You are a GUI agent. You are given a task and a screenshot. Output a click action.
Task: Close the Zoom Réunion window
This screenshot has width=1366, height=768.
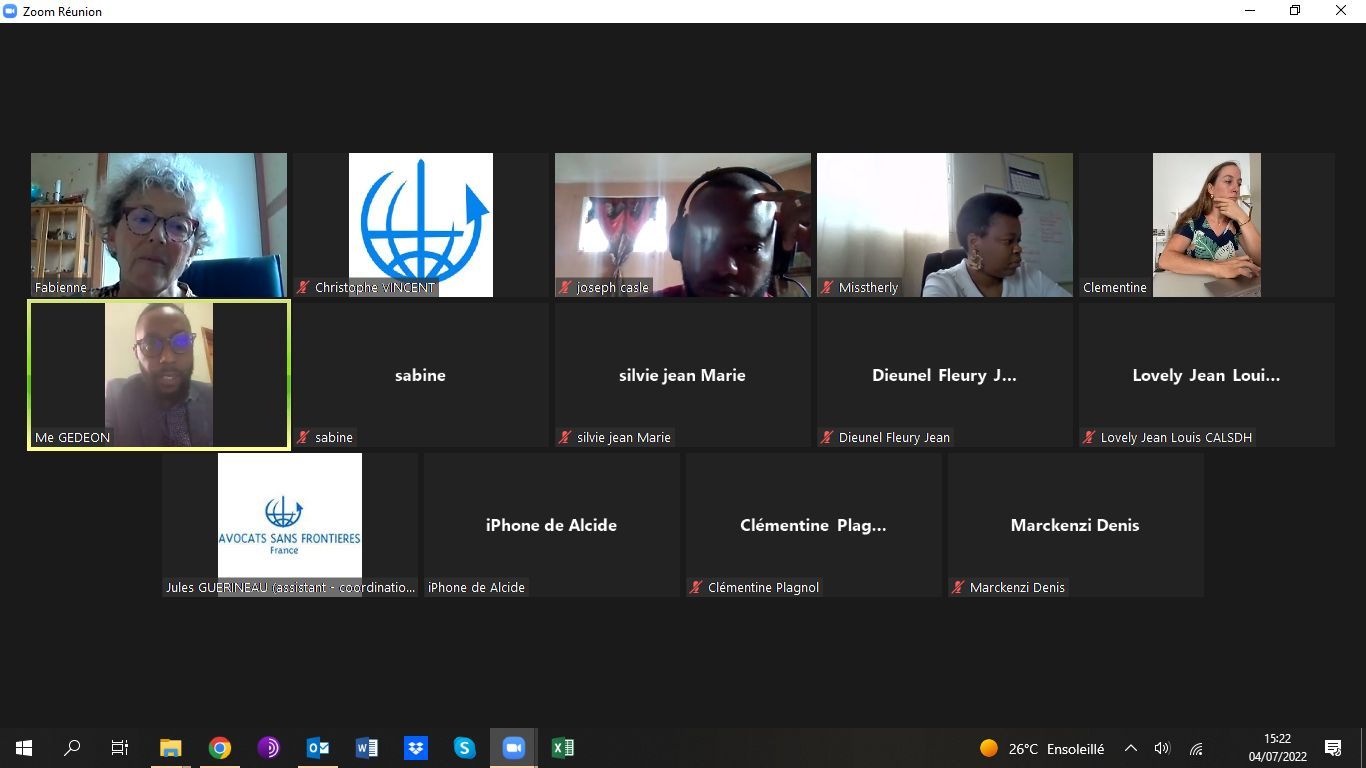pos(1341,11)
